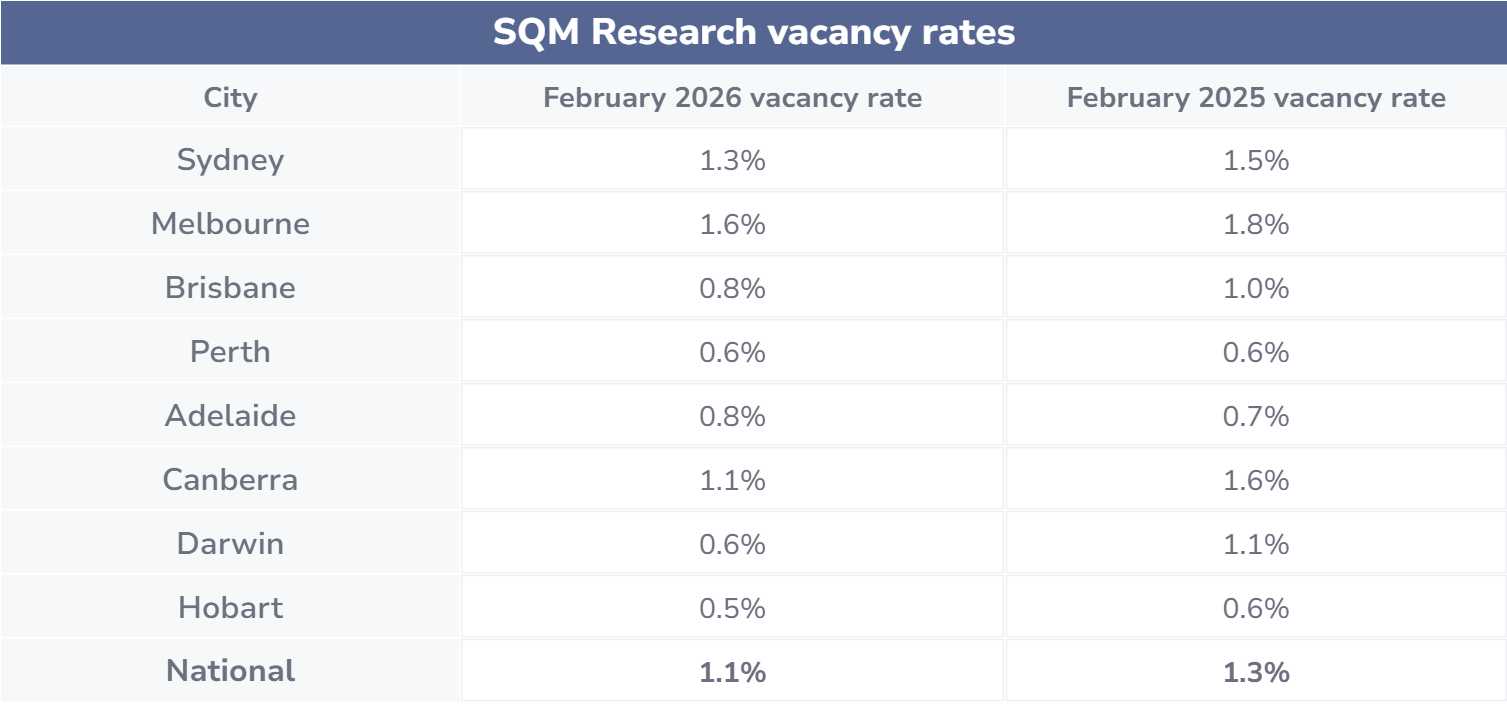This screenshot has height=706, width=1507.
Task: Click Hobart's February 2026 rate of 0.5%
Action: tap(732, 608)
